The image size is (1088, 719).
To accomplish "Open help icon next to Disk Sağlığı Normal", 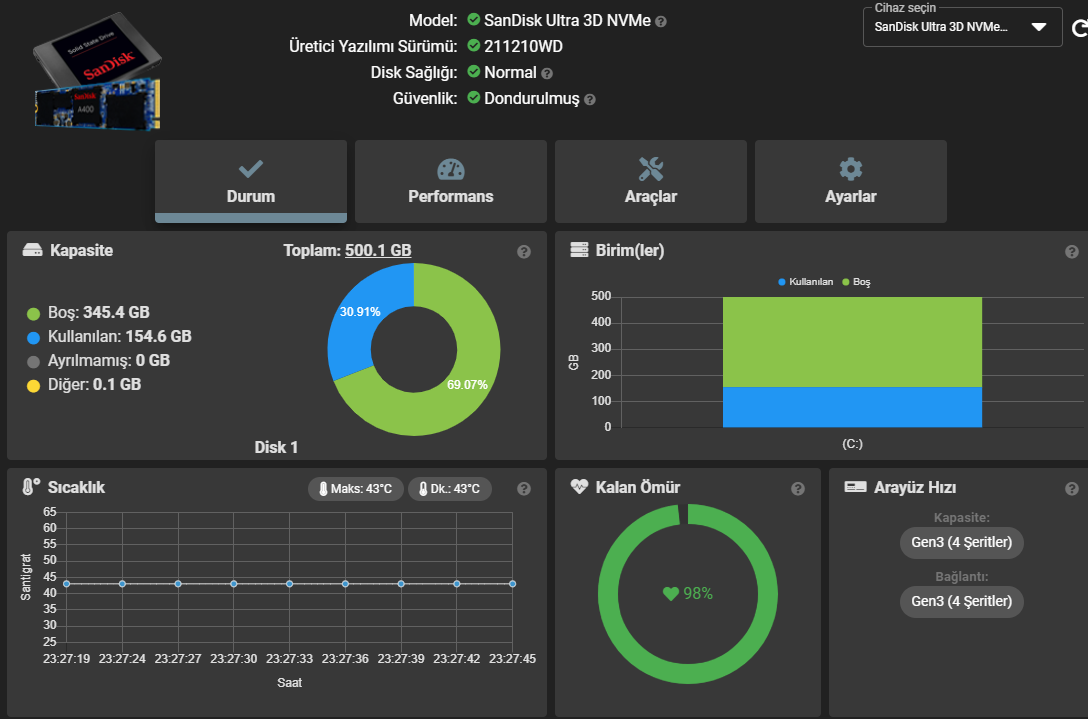I will 547,74.
